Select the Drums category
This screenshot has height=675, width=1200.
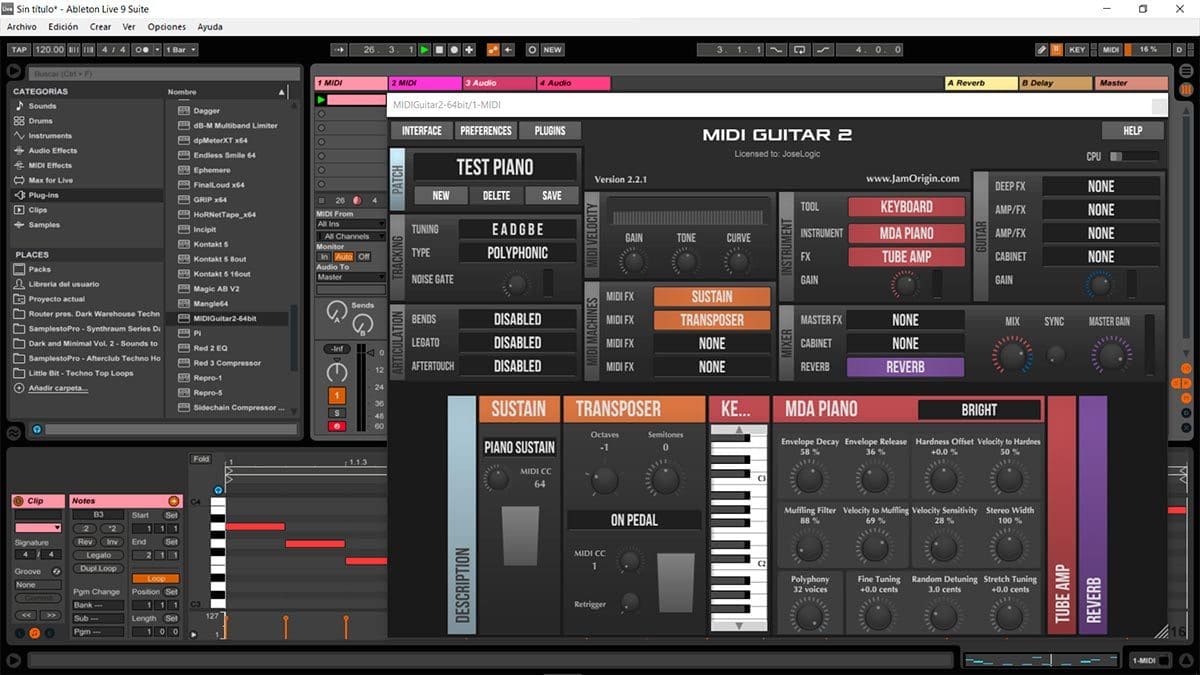41,121
